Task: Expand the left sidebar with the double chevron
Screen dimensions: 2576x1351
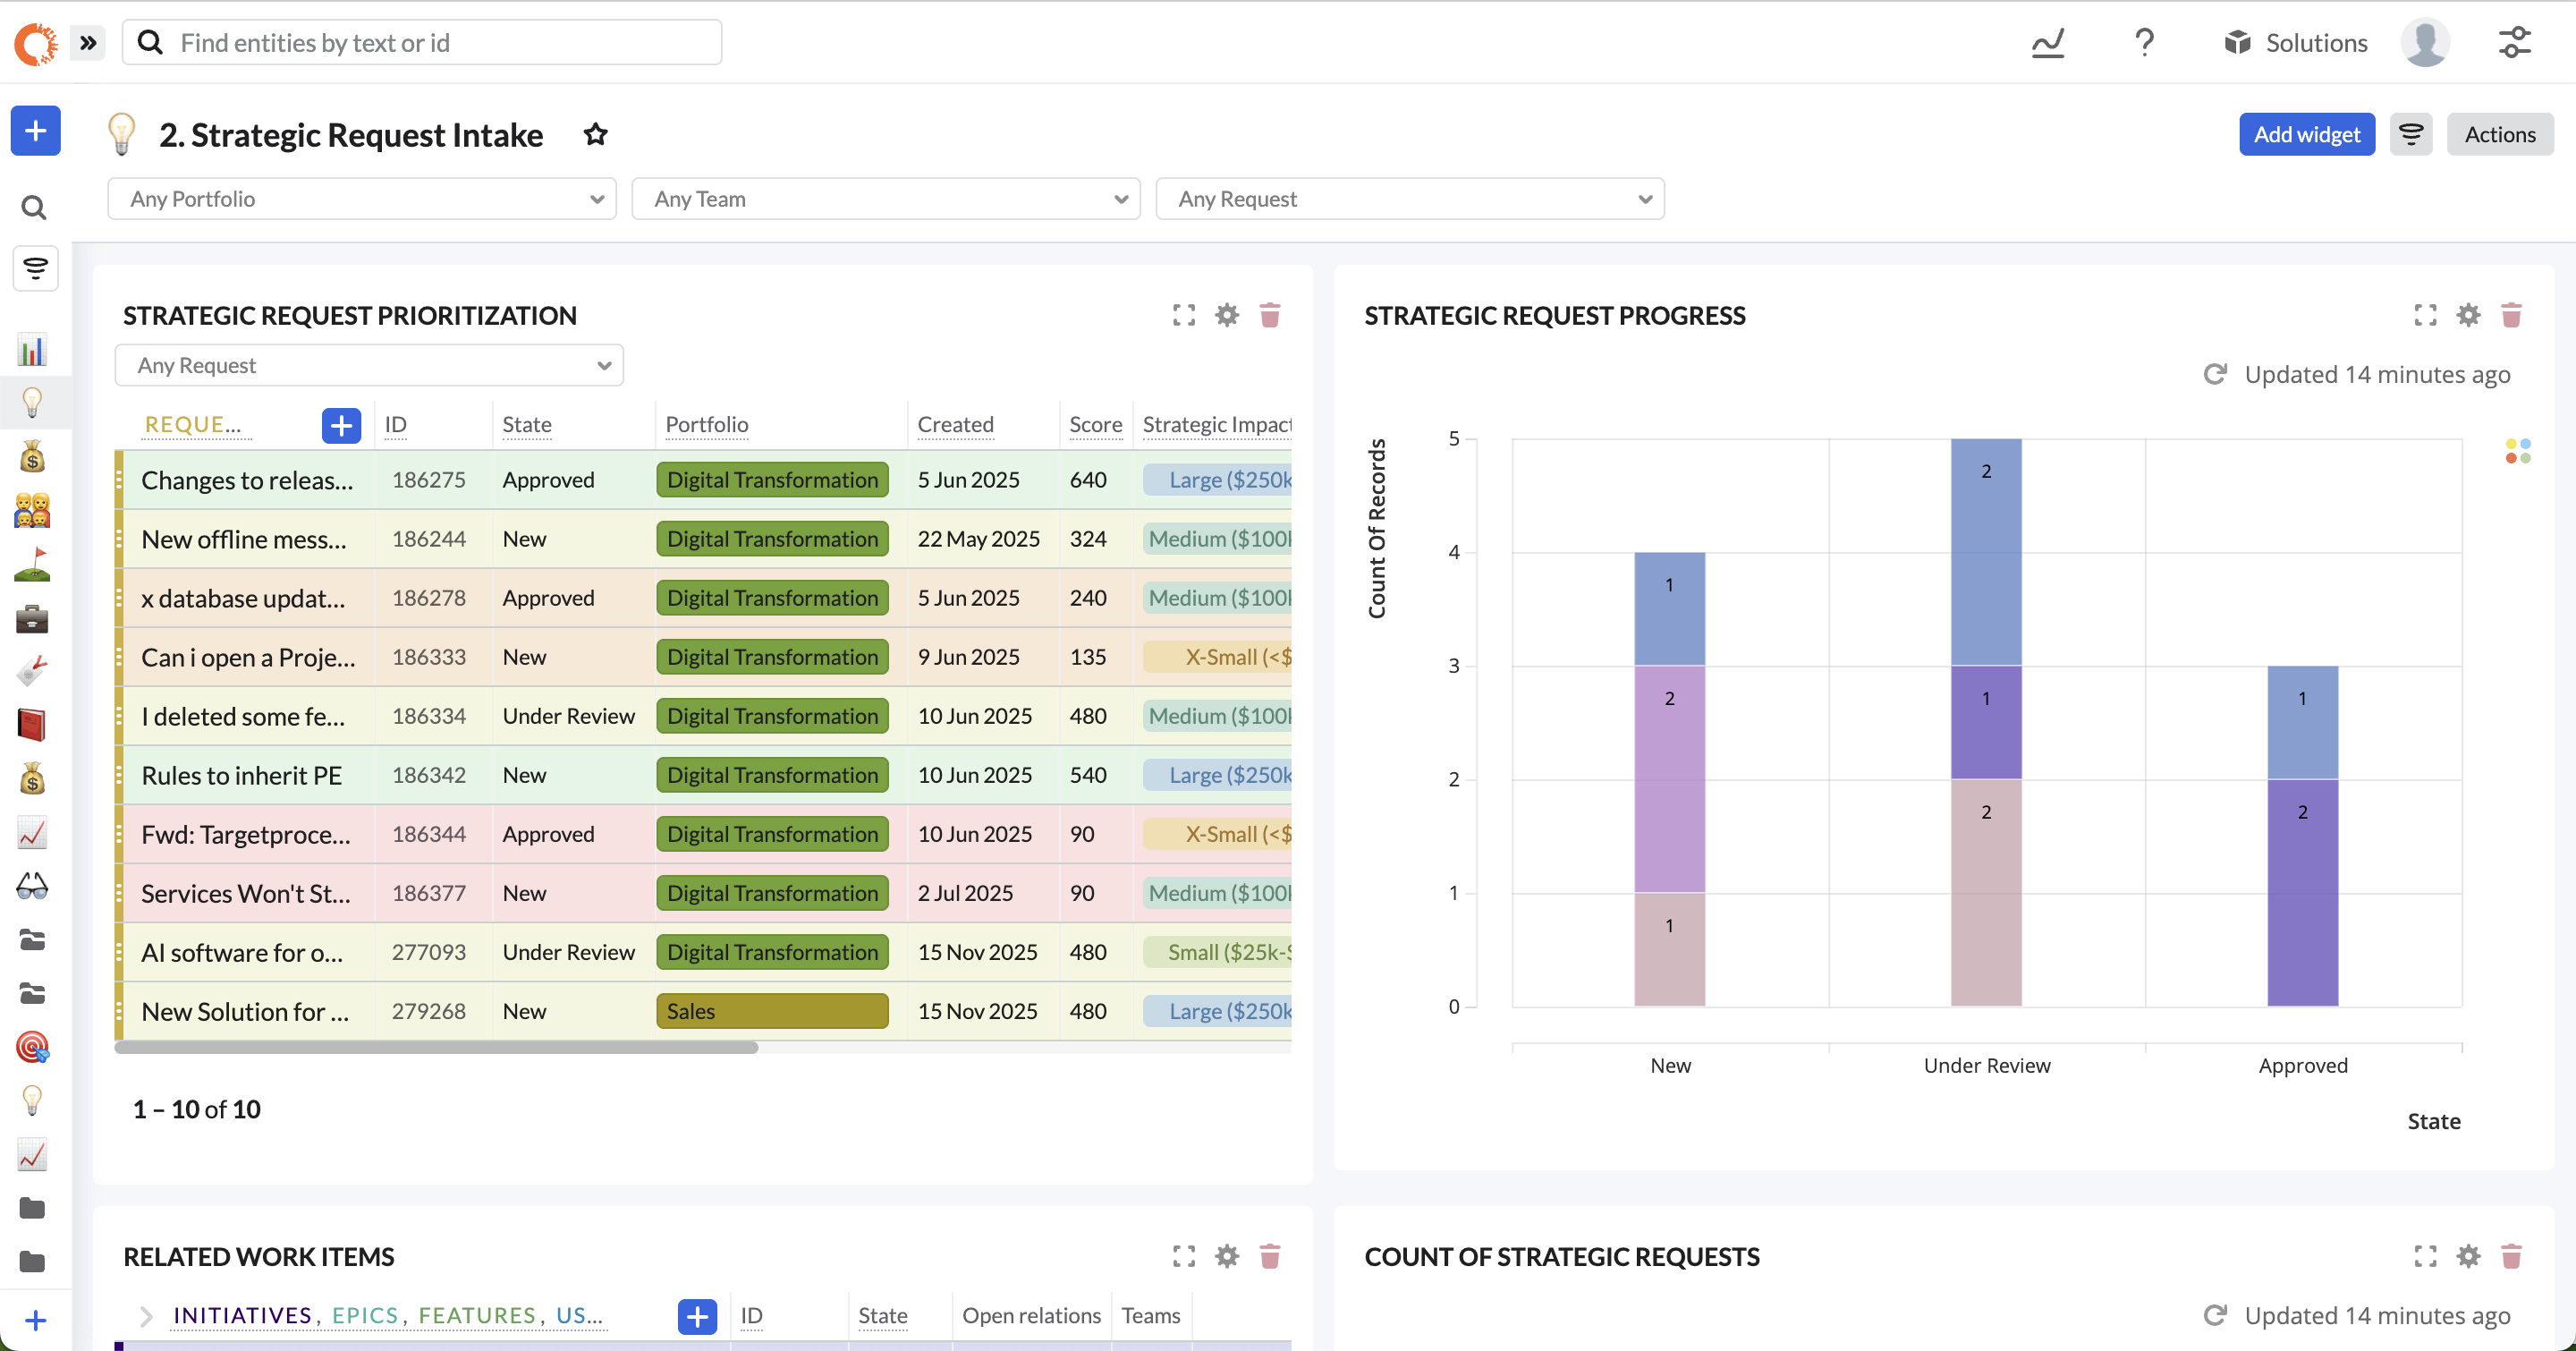Action: 88,43
